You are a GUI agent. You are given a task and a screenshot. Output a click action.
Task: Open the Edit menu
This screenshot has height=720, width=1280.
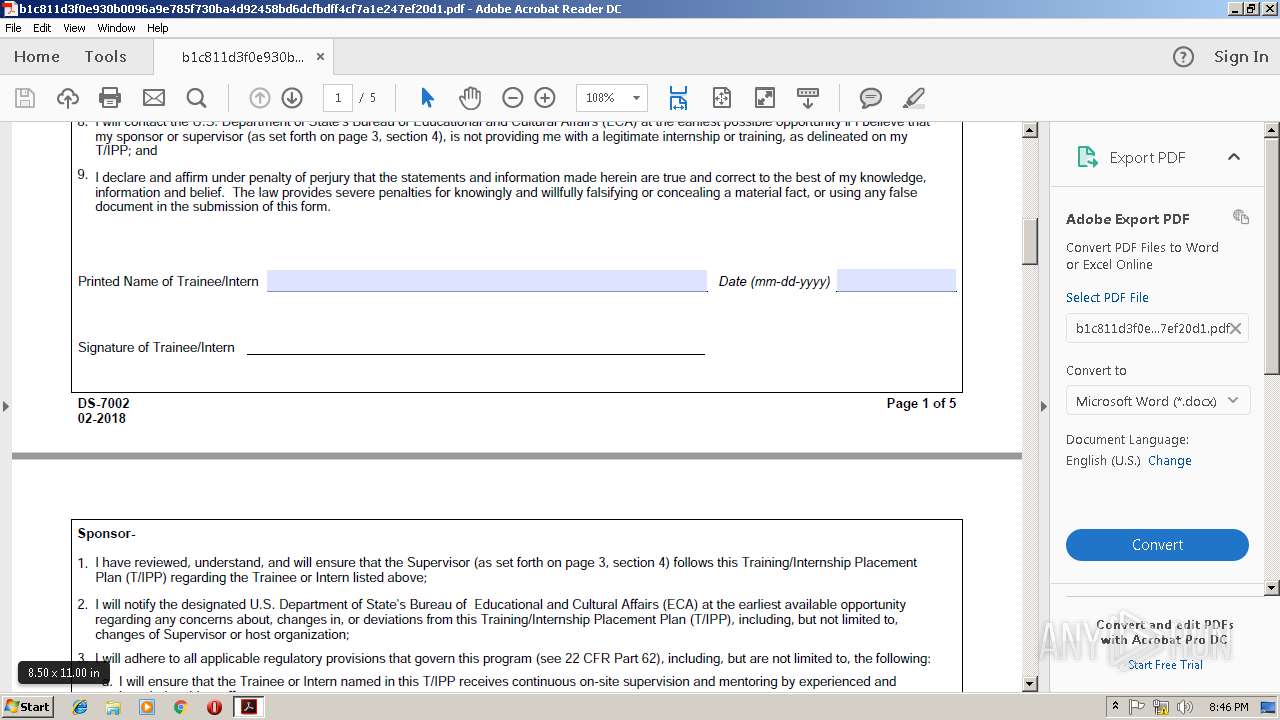point(42,28)
